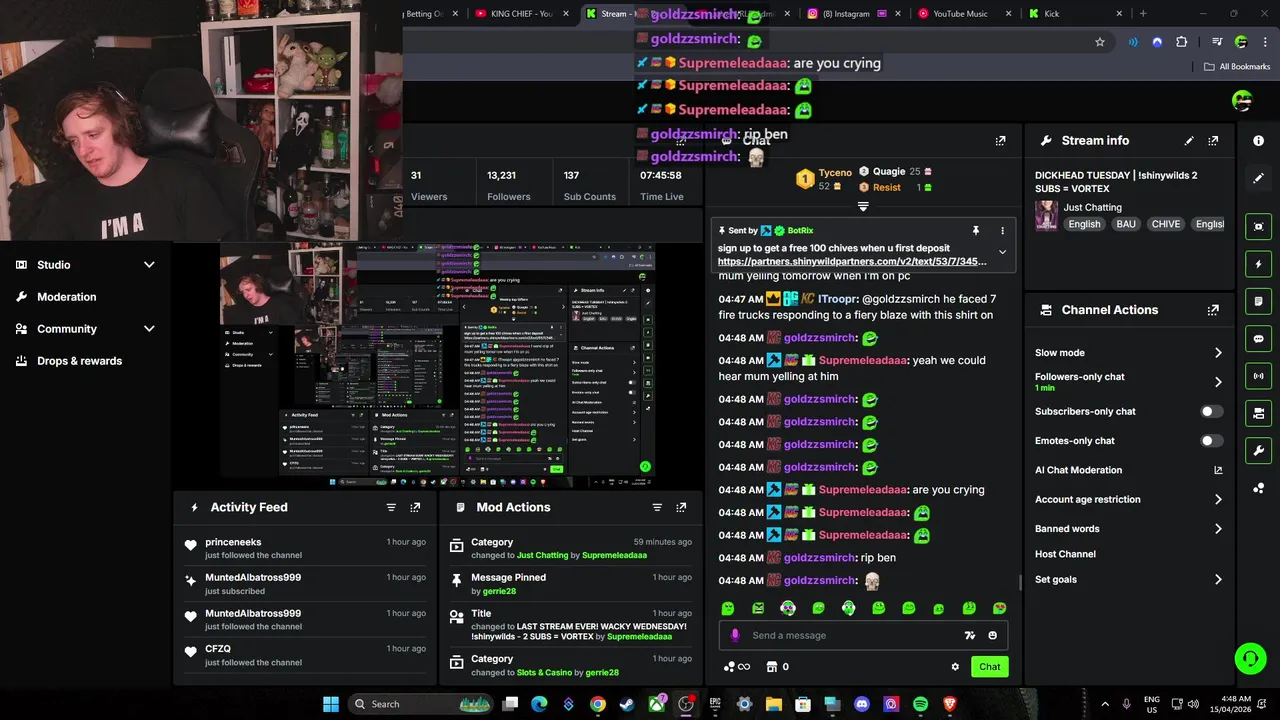1280x720 pixels.
Task: Click the stream preview thumbnail
Action: coord(438,364)
